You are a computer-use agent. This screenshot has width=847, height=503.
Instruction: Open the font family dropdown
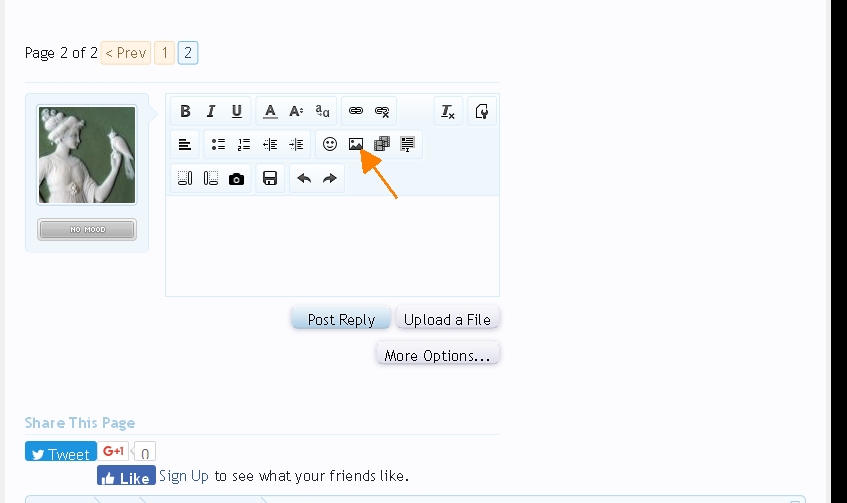pyautogui.click(x=322, y=111)
